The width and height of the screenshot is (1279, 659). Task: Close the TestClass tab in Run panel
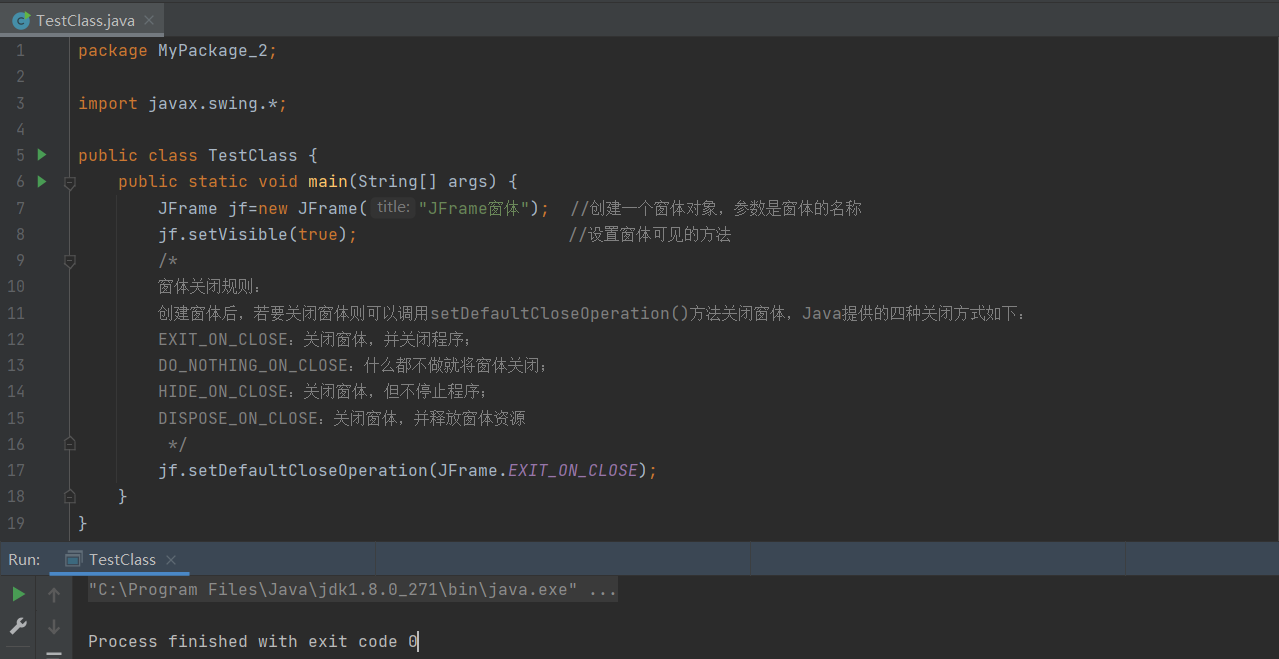click(x=171, y=560)
